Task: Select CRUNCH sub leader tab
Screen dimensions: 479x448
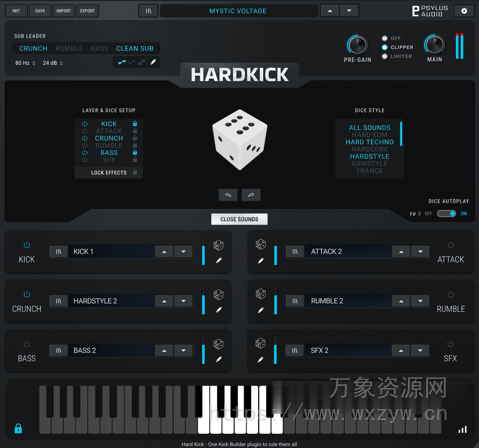Action: [x=33, y=49]
